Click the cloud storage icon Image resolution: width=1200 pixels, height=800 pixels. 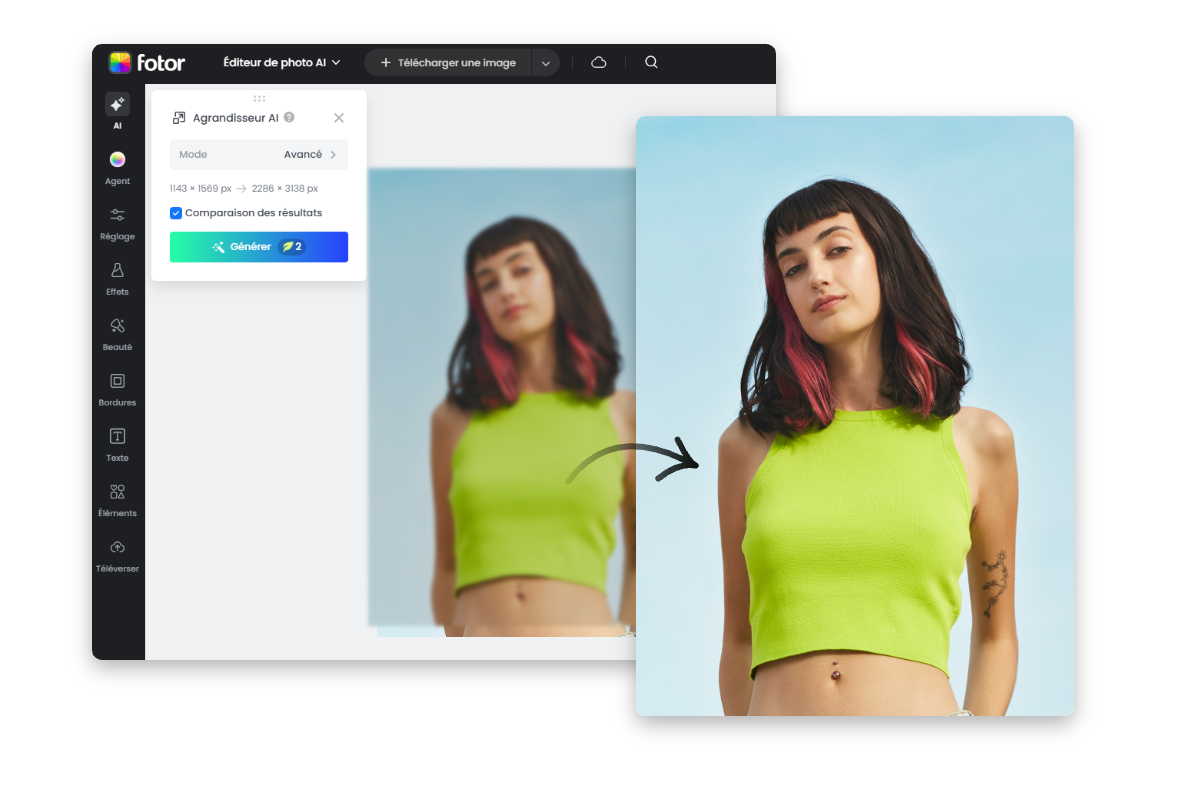coord(599,62)
